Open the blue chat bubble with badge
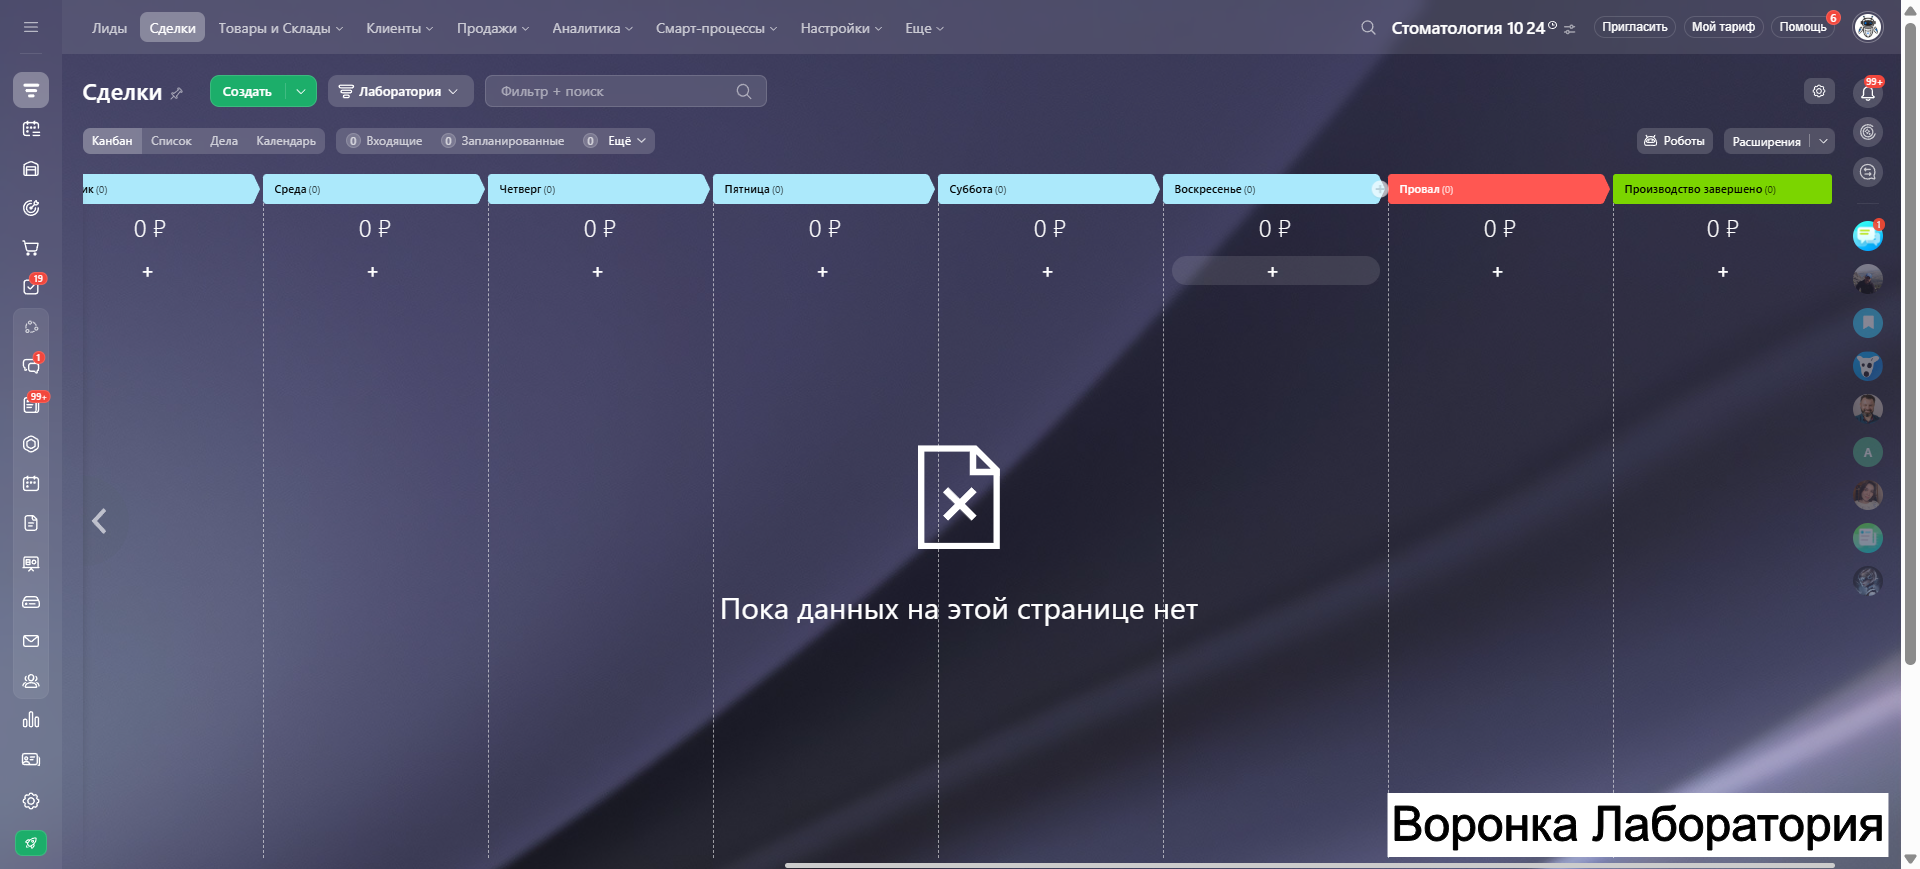The height and width of the screenshot is (869, 1920). point(1867,236)
